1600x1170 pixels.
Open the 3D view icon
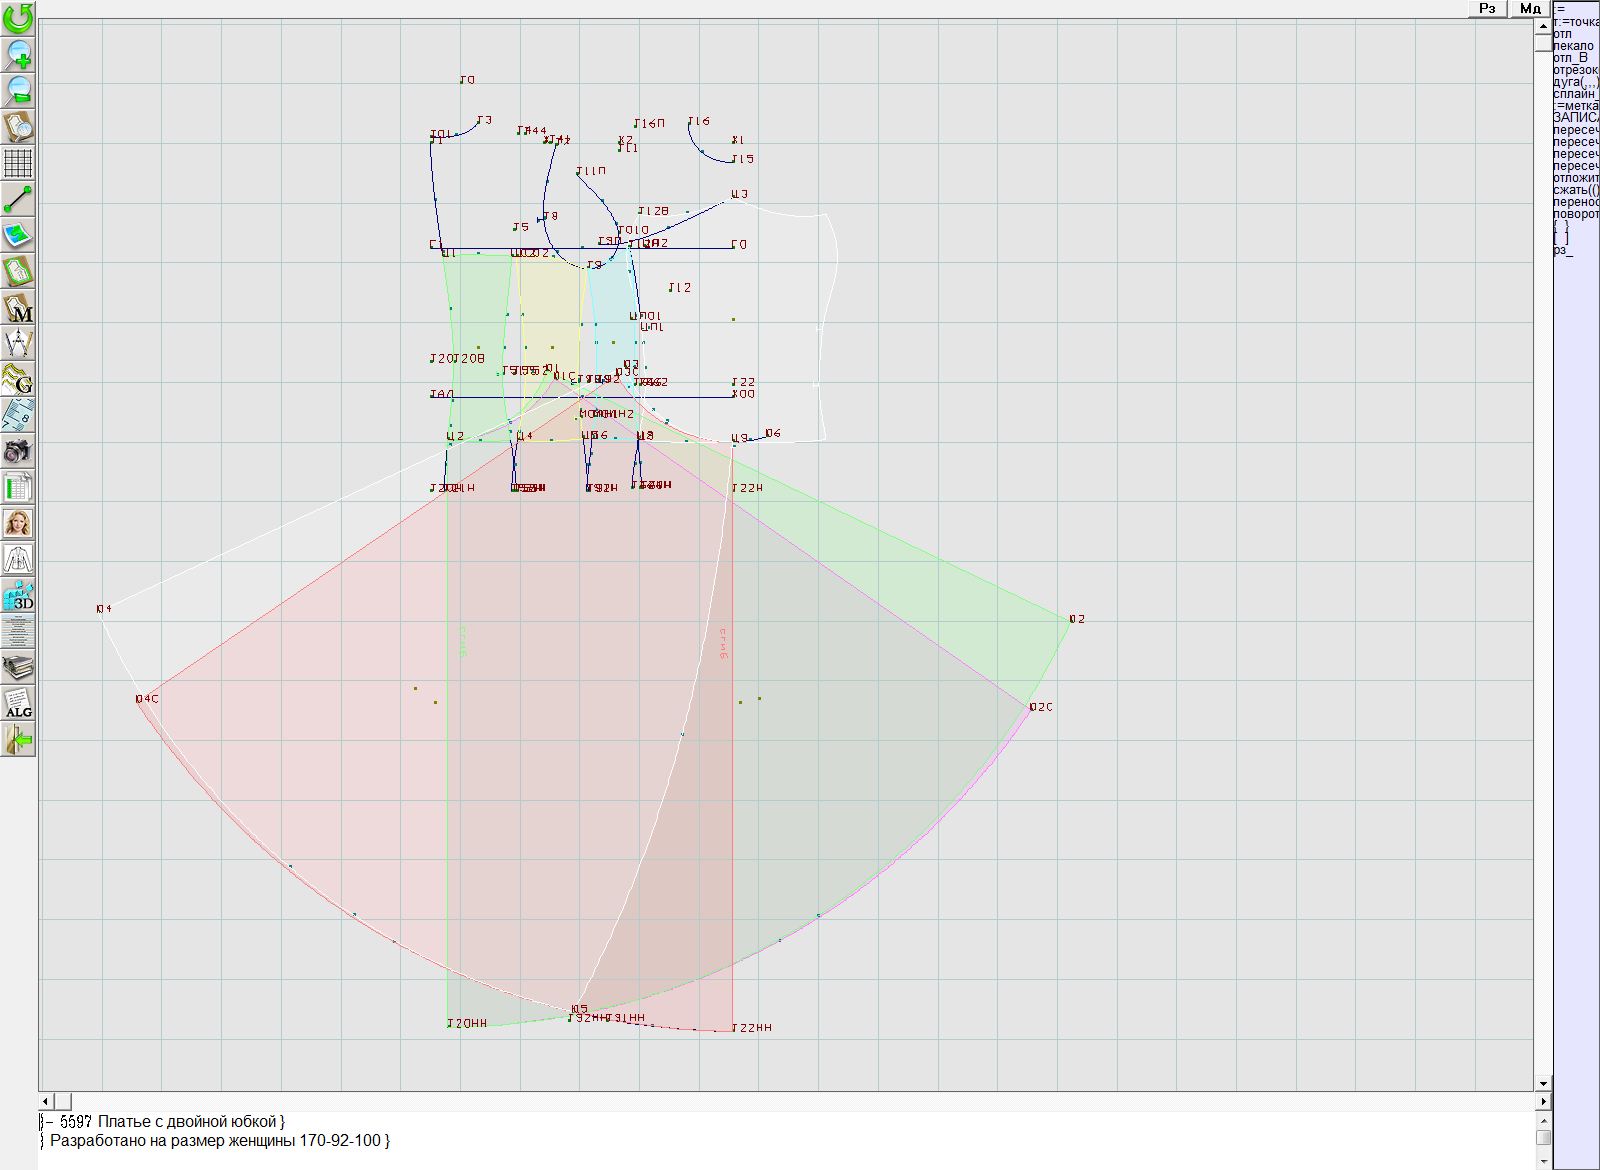click(x=18, y=596)
